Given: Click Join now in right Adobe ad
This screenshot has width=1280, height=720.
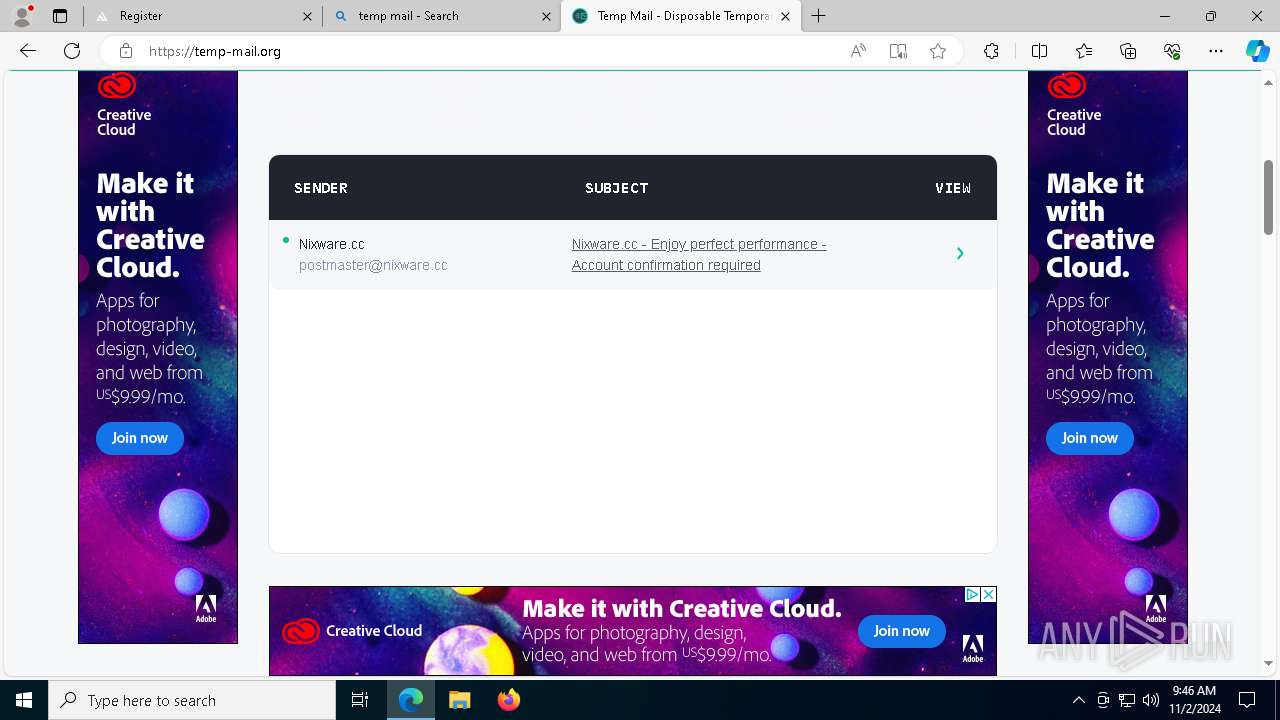Looking at the screenshot, I should click(x=1090, y=438).
